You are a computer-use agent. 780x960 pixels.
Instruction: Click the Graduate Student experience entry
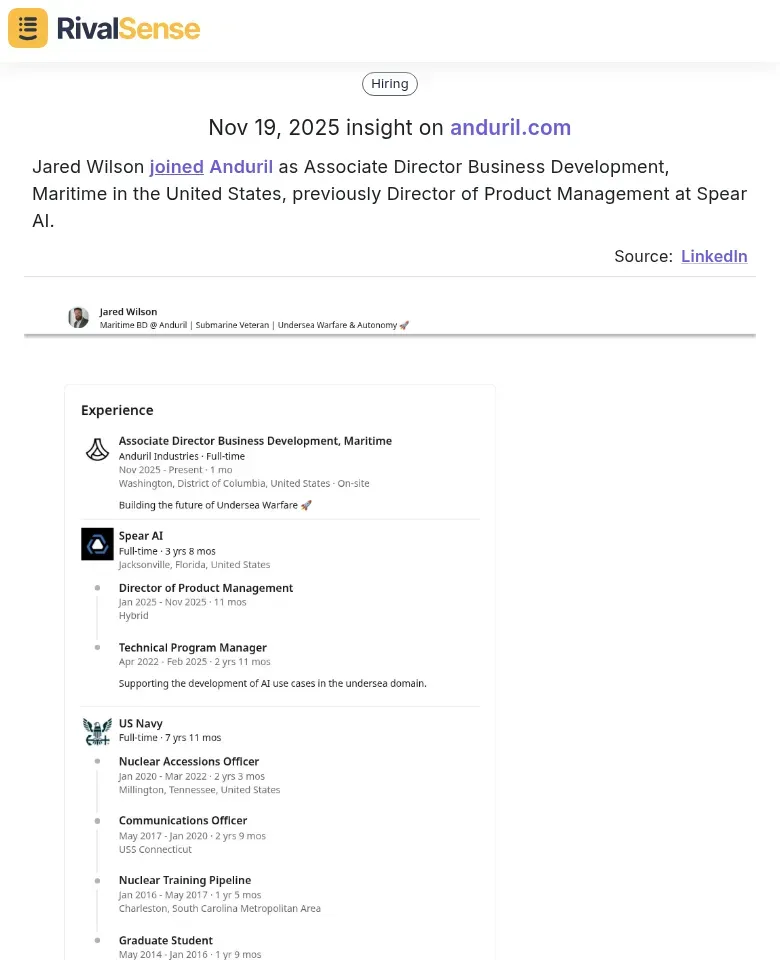164,940
